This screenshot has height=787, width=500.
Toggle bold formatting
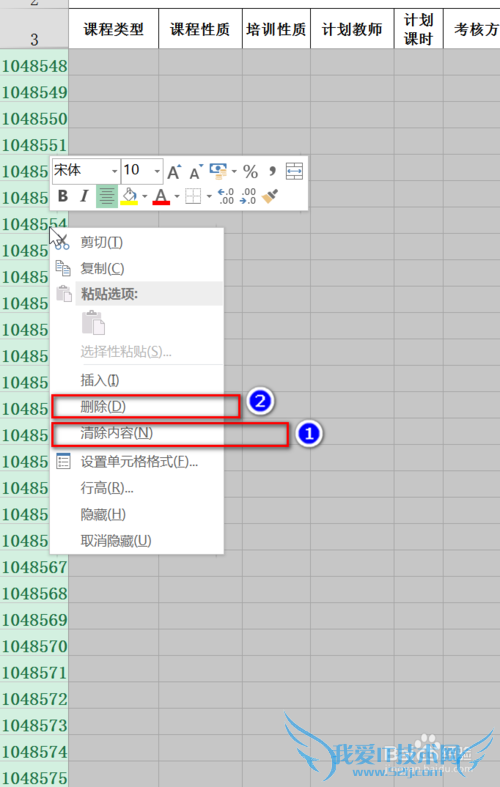(x=63, y=196)
